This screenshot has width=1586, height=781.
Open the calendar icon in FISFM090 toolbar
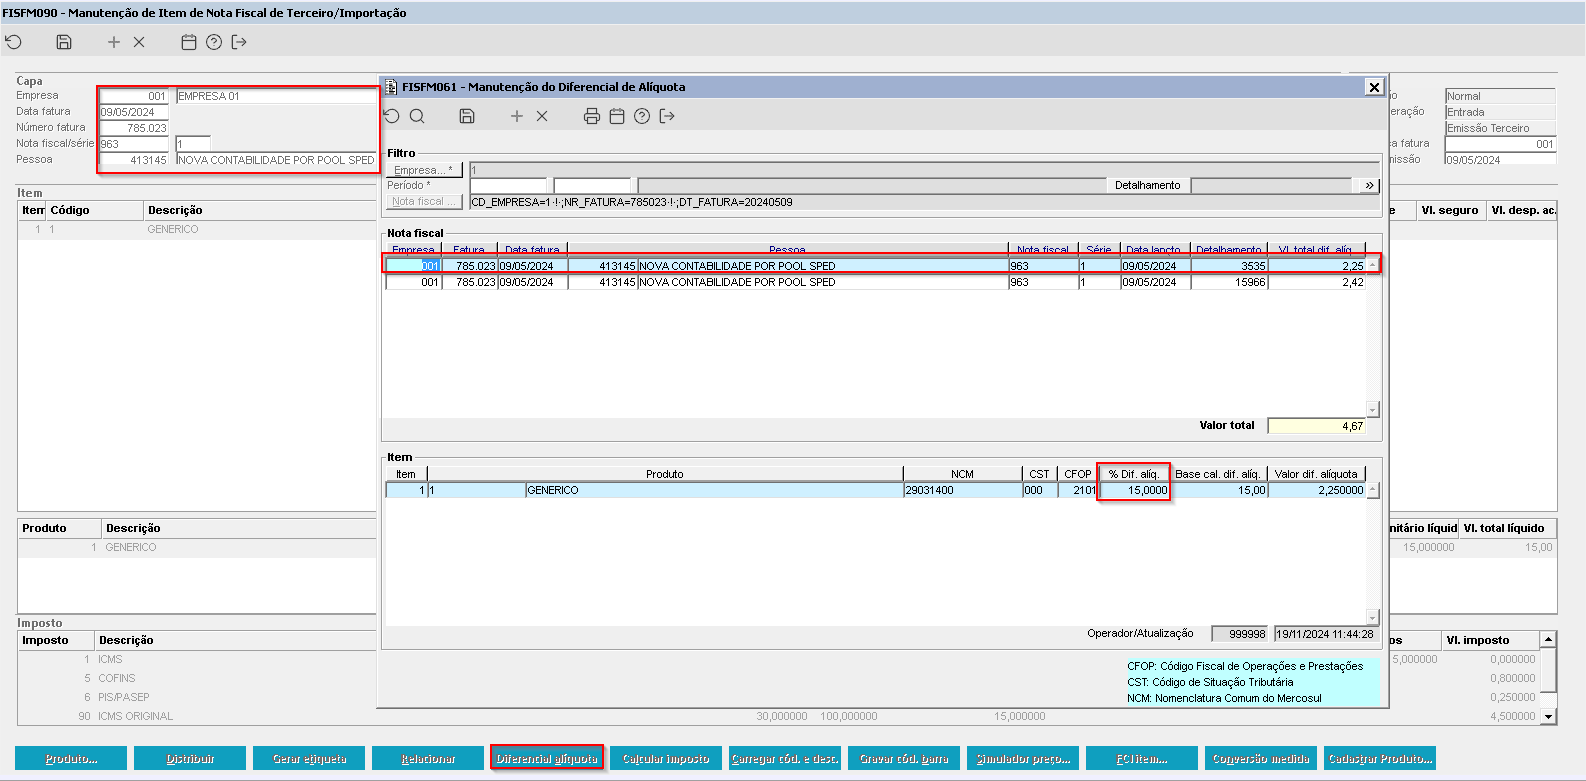tap(189, 42)
